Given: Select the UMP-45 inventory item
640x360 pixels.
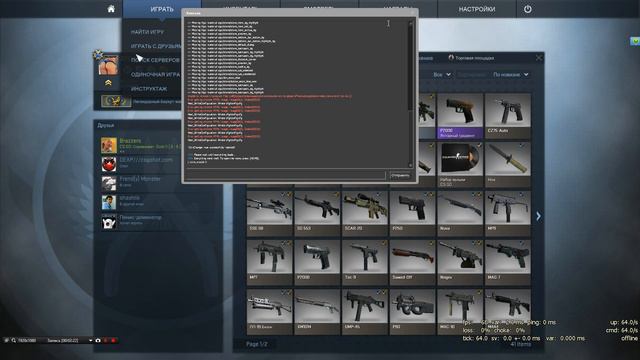Looking at the screenshot, I should pyautogui.click(x=365, y=312).
